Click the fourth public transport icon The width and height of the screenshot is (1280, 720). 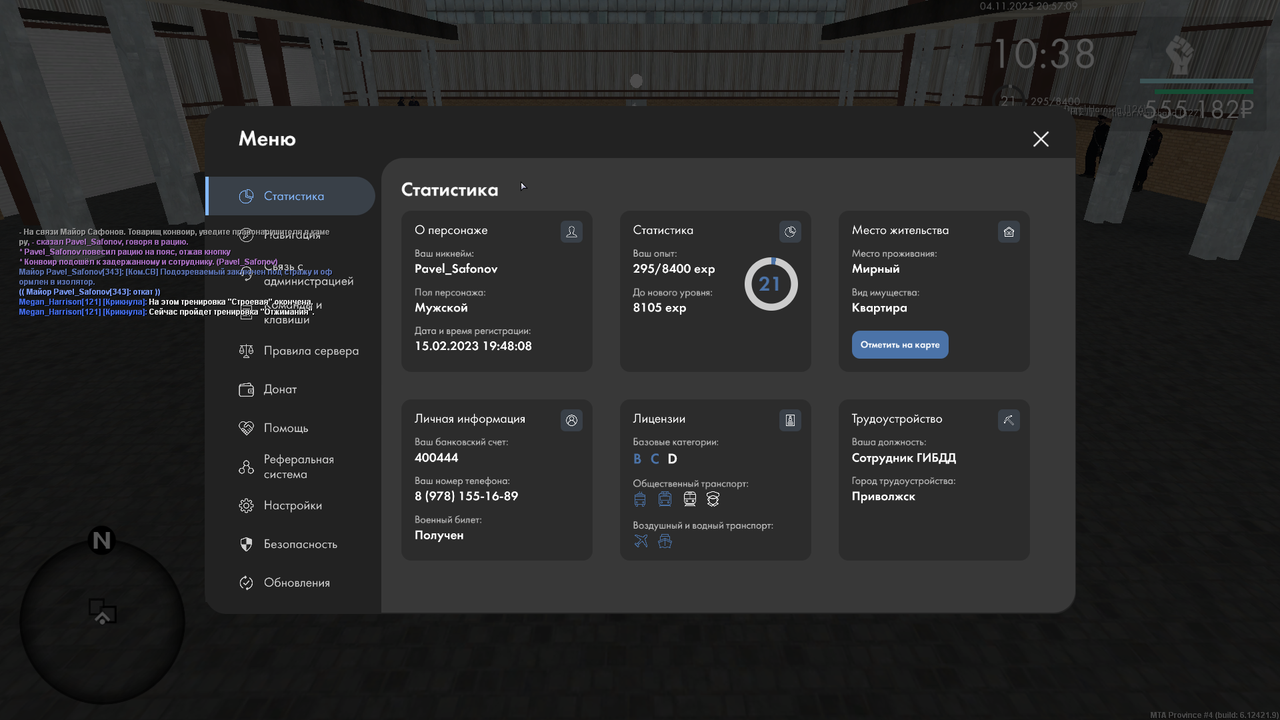713,499
